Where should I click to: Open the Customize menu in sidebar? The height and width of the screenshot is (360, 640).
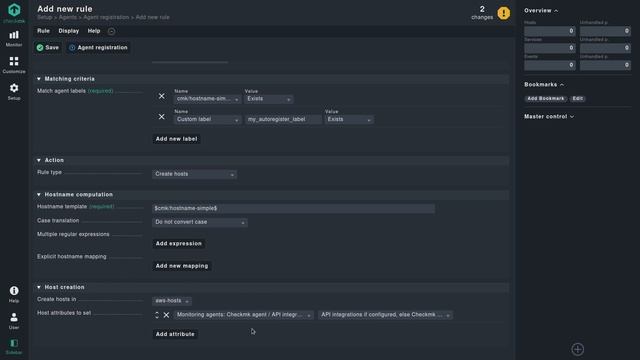pos(14,65)
